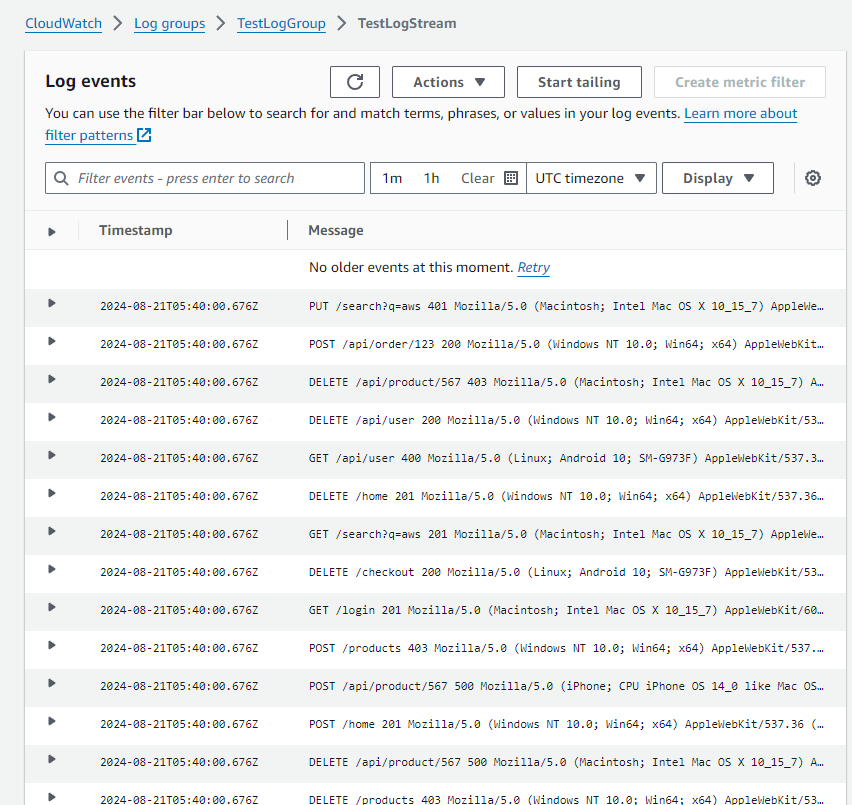Open the UTC timezone dropdown
852x805 pixels.
pyautogui.click(x=591, y=178)
